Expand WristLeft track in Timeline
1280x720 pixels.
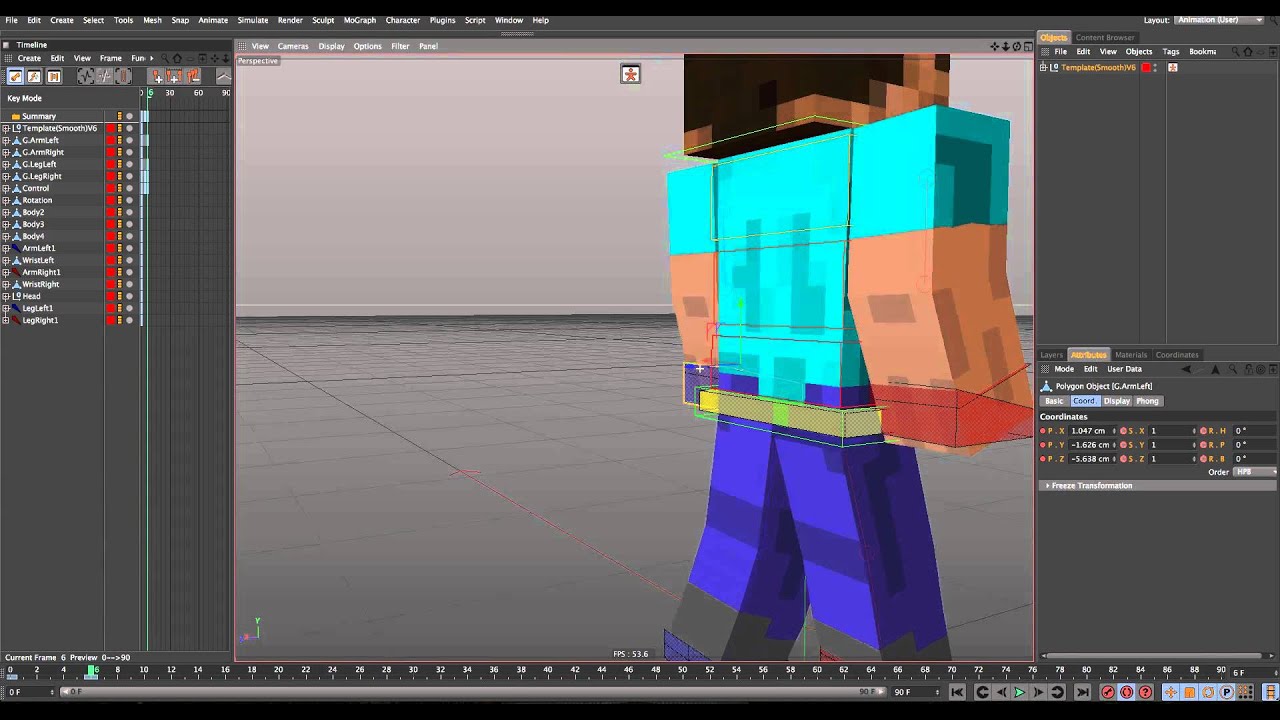tap(6, 260)
